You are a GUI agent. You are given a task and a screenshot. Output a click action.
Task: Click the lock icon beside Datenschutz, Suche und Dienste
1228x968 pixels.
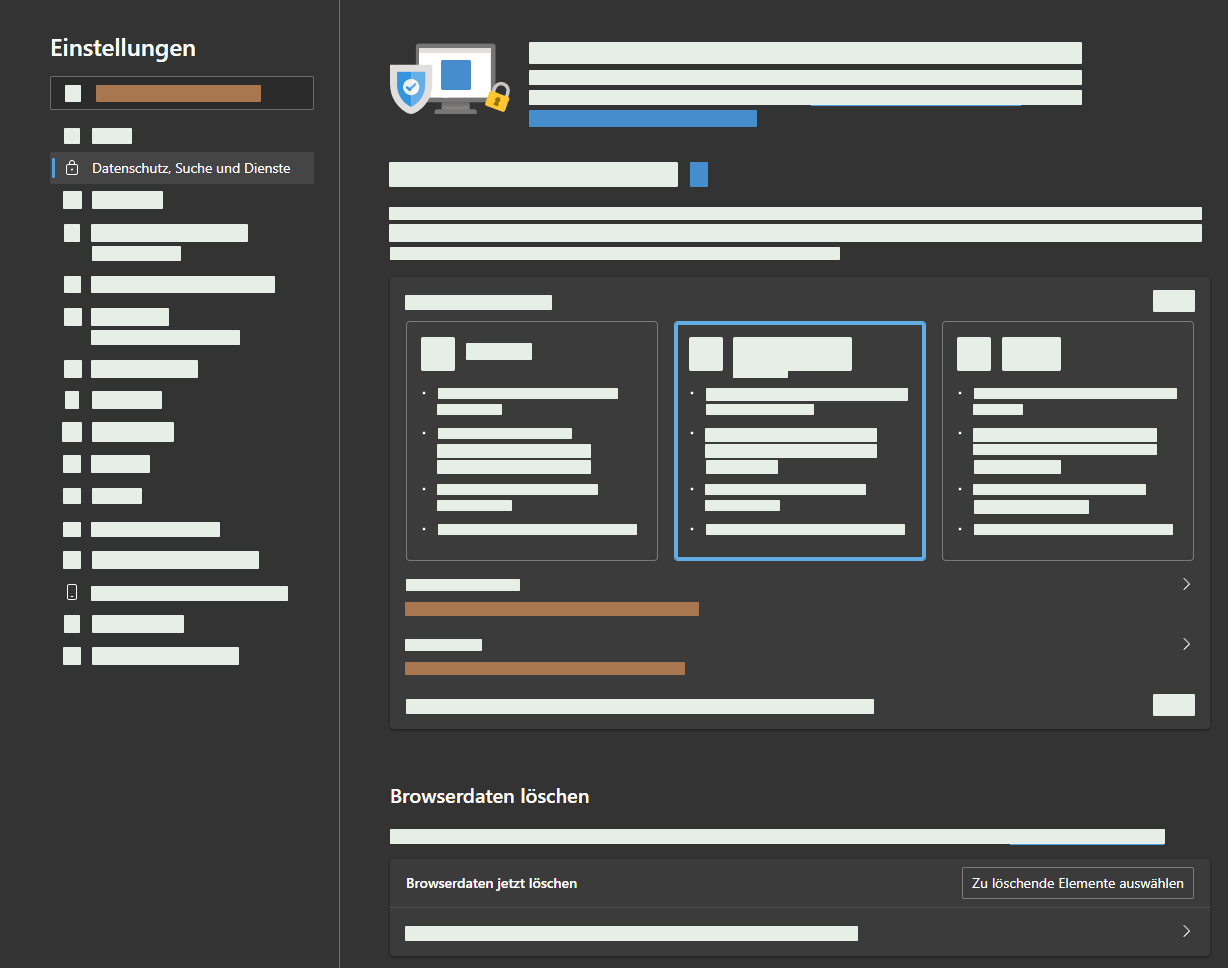click(x=72, y=169)
